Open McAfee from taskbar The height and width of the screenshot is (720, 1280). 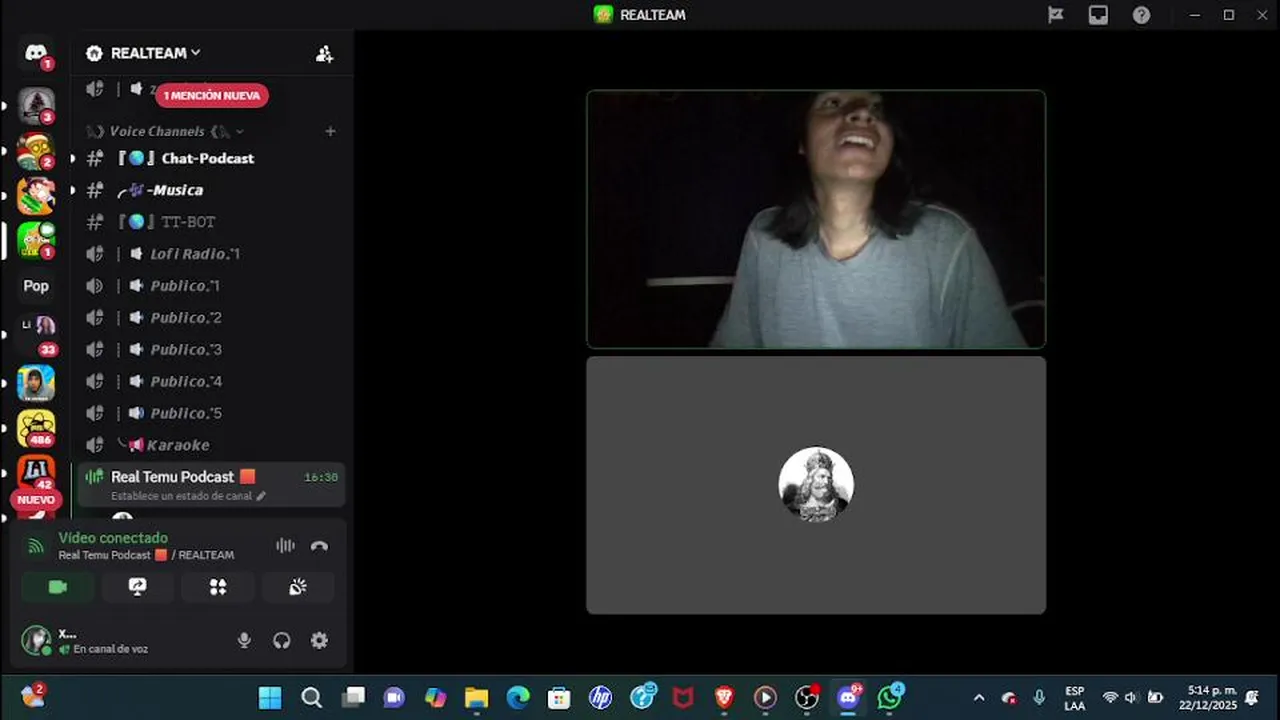tap(683, 697)
